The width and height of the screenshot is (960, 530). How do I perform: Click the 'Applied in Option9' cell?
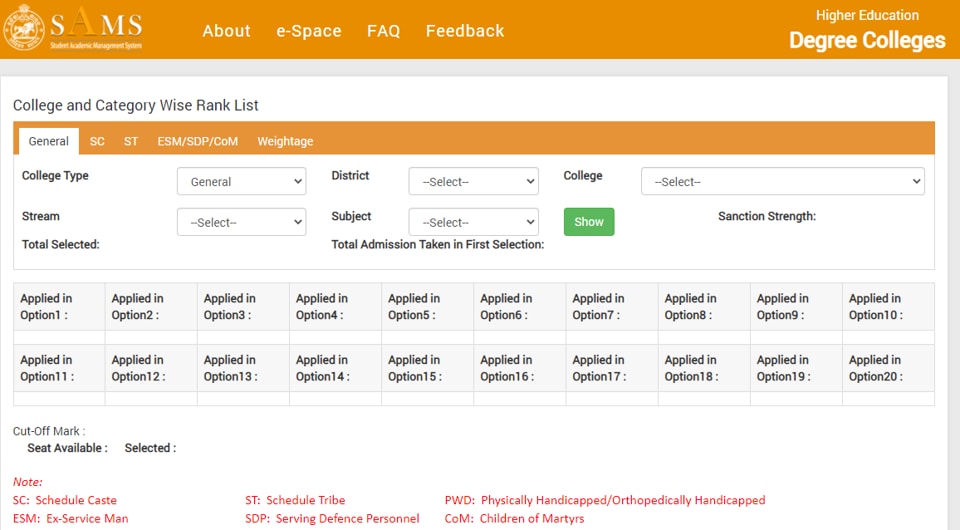pos(796,307)
